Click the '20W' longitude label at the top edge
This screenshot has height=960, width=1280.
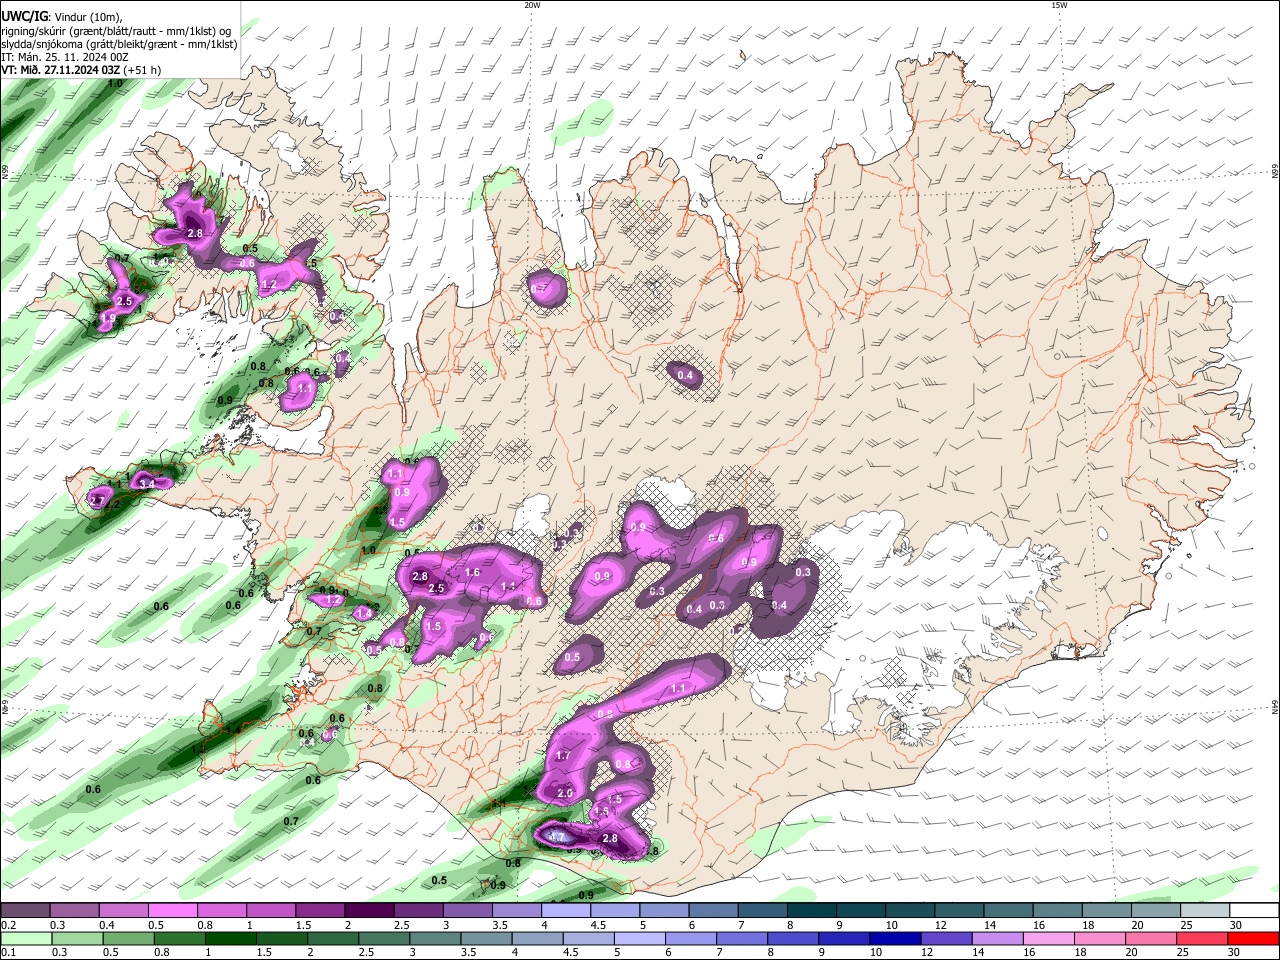[x=532, y=5]
